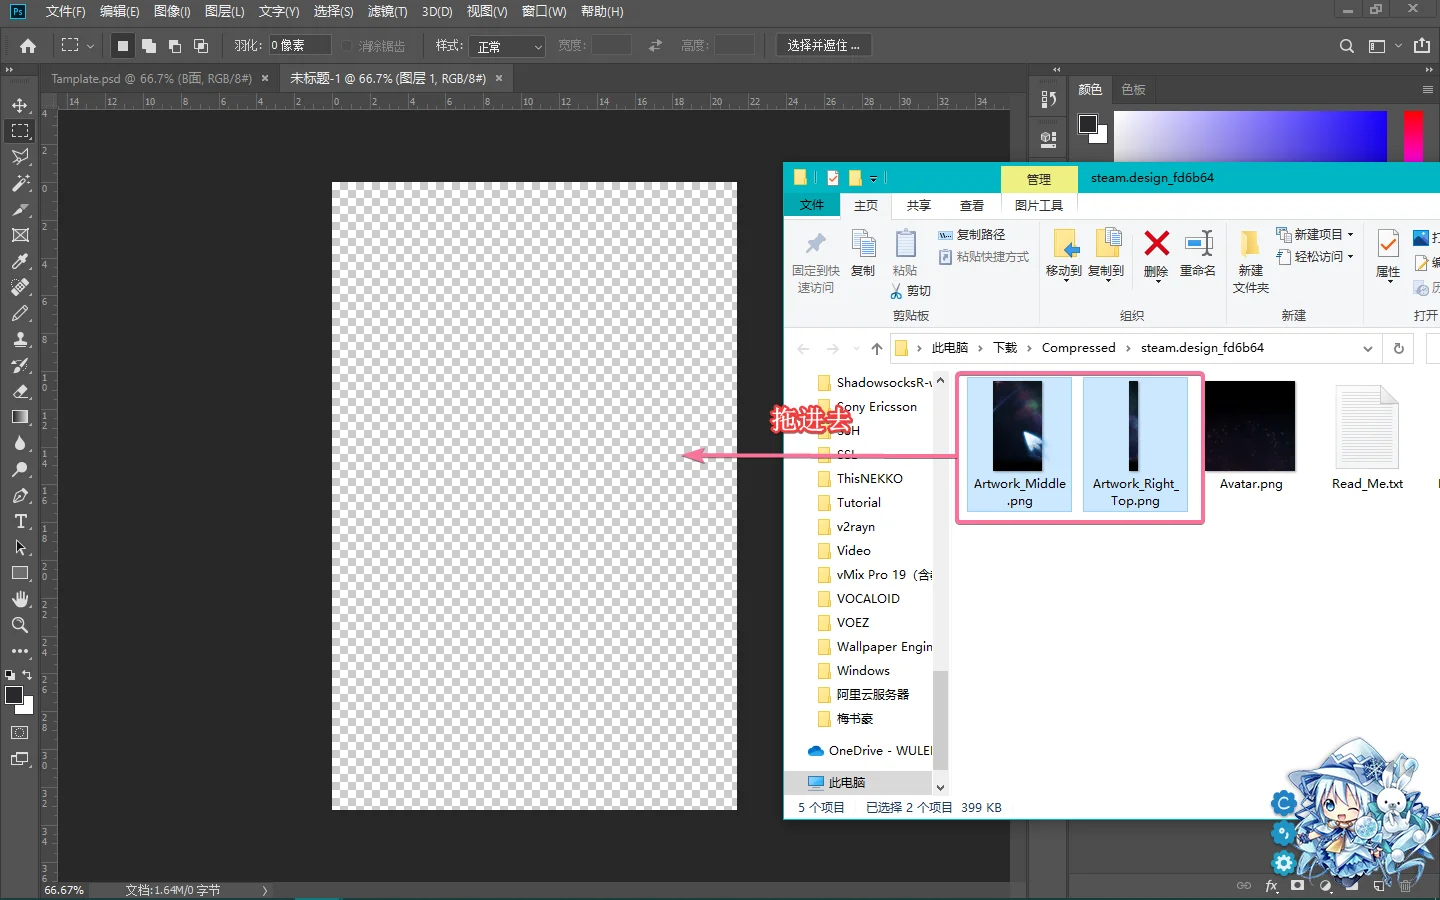Select the Dodge tool
Image resolution: width=1440 pixels, height=900 pixels.
(x=20, y=469)
